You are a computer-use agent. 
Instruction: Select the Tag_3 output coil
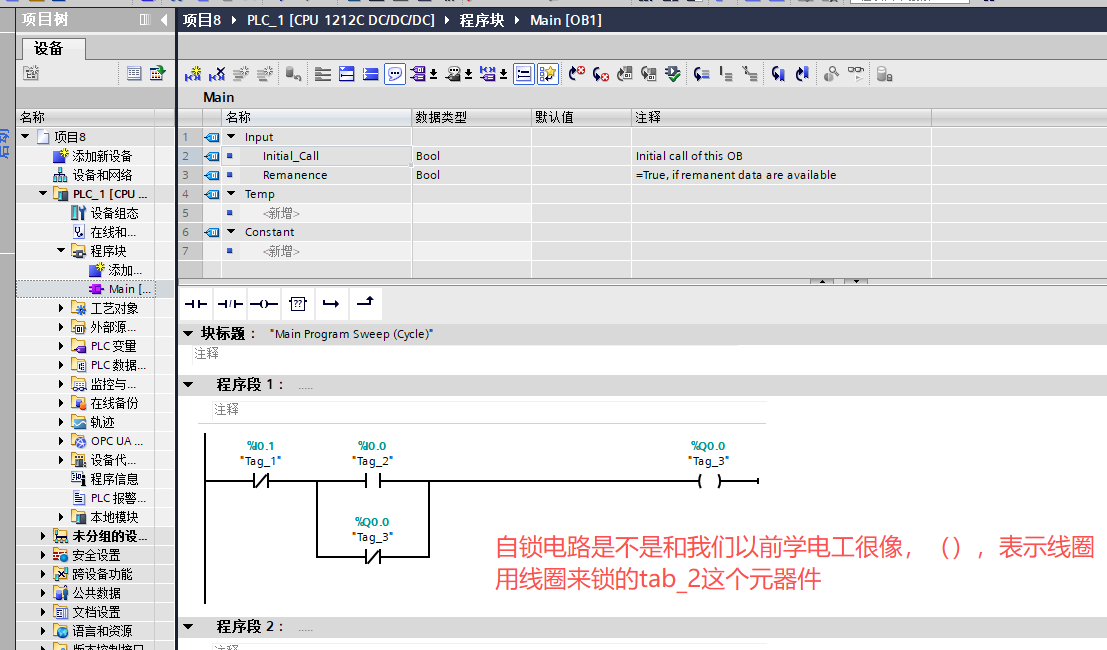(x=709, y=481)
